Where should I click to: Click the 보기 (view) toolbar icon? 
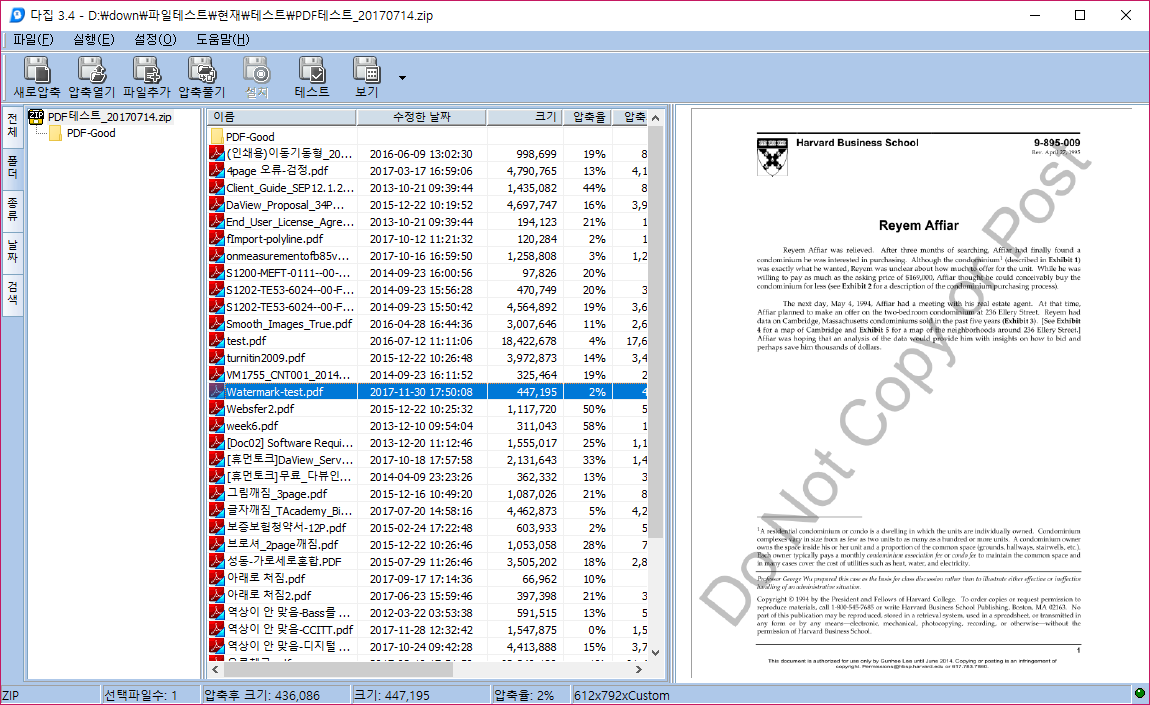click(x=367, y=76)
